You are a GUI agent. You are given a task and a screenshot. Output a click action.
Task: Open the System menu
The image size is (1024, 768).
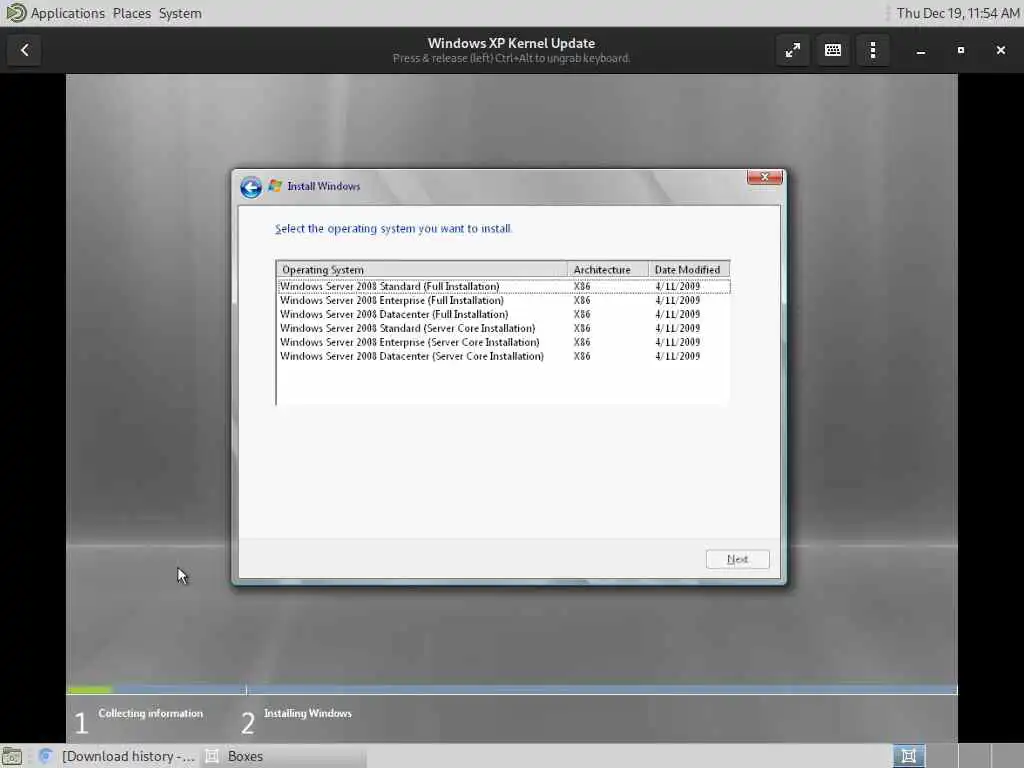(x=180, y=13)
